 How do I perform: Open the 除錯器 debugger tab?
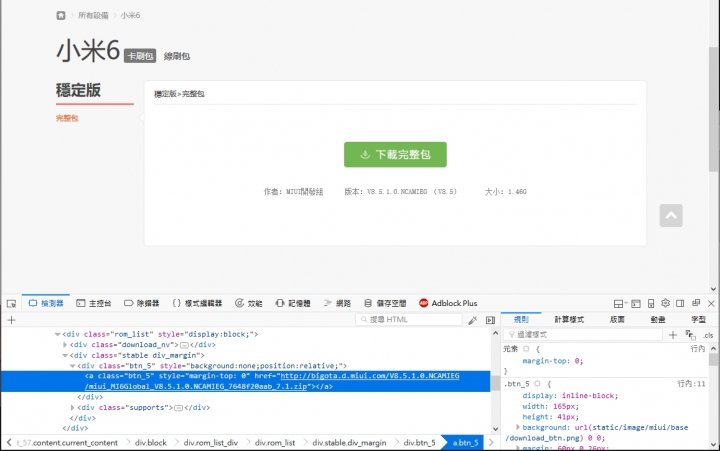141,303
